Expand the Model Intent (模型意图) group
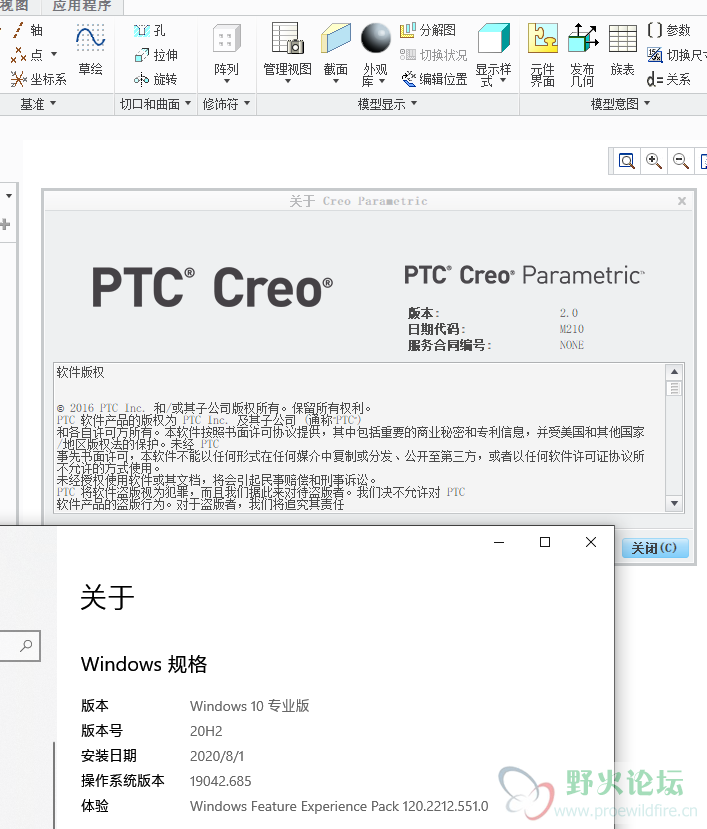Viewport: 707px width, 829px height. click(x=620, y=104)
